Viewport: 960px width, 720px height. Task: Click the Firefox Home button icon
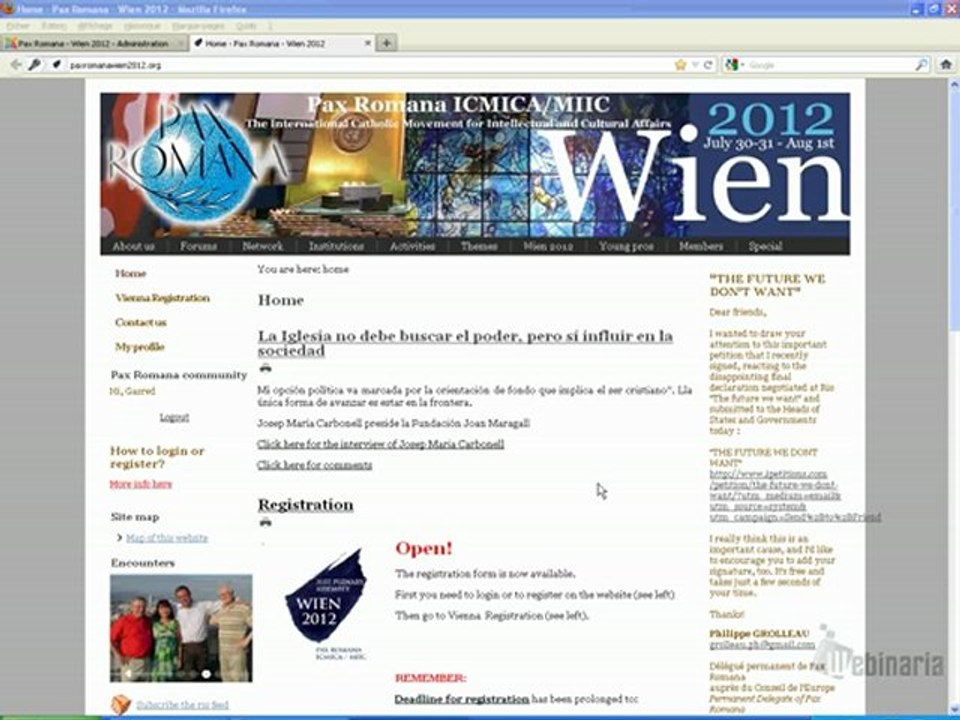pos(945,64)
